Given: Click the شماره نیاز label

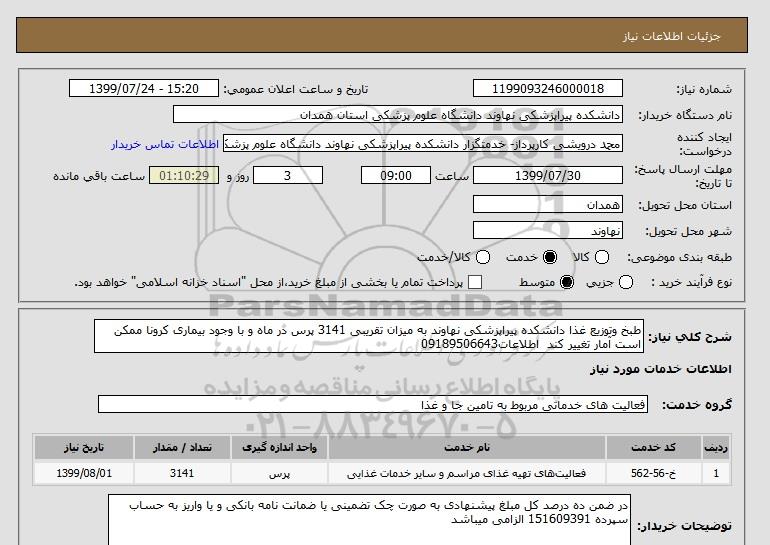Looking at the screenshot, I should [x=704, y=89].
